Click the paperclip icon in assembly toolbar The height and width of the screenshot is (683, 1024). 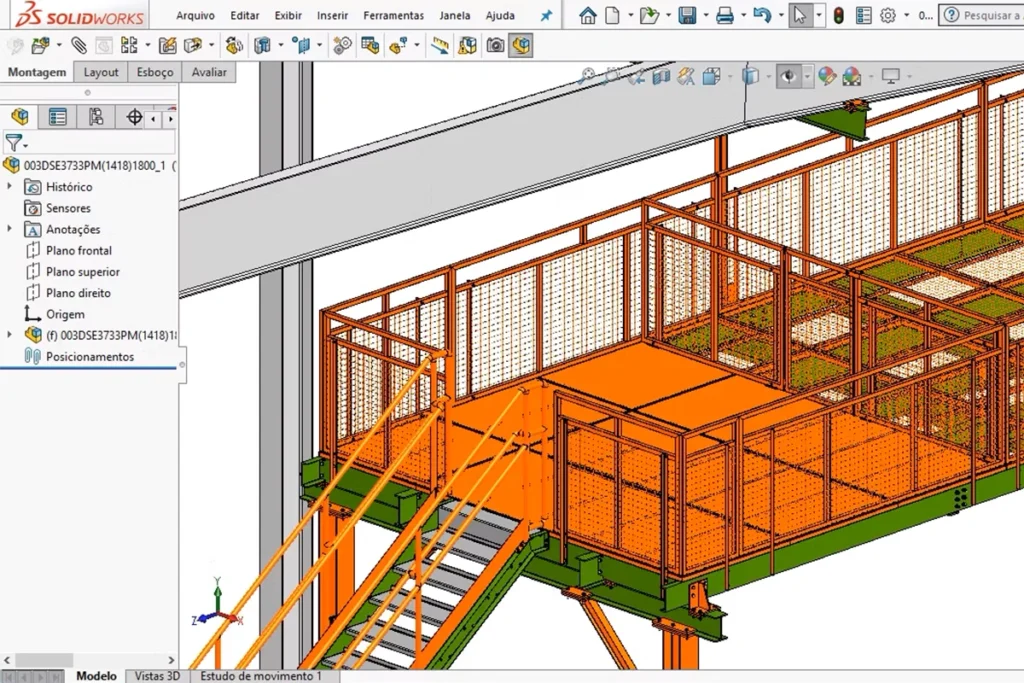[x=79, y=45]
